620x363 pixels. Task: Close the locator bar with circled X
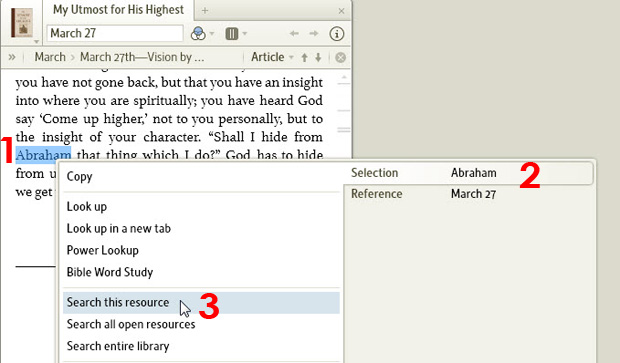(x=340, y=58)
